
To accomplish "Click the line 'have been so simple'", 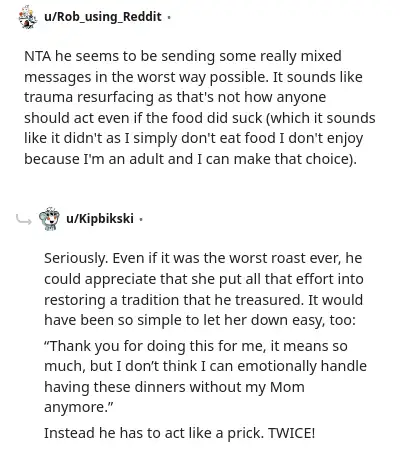I will tap(200, 320).
